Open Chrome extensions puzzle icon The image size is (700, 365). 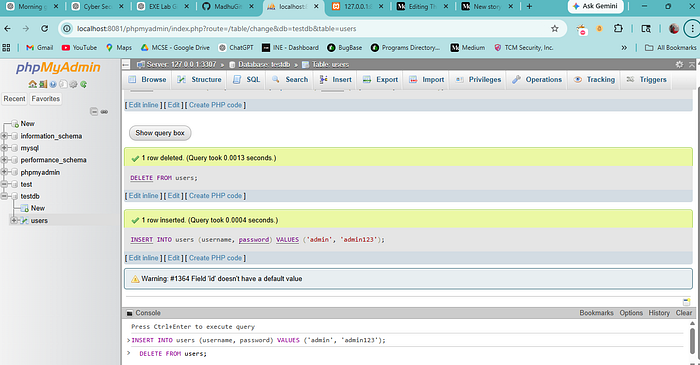618,29
